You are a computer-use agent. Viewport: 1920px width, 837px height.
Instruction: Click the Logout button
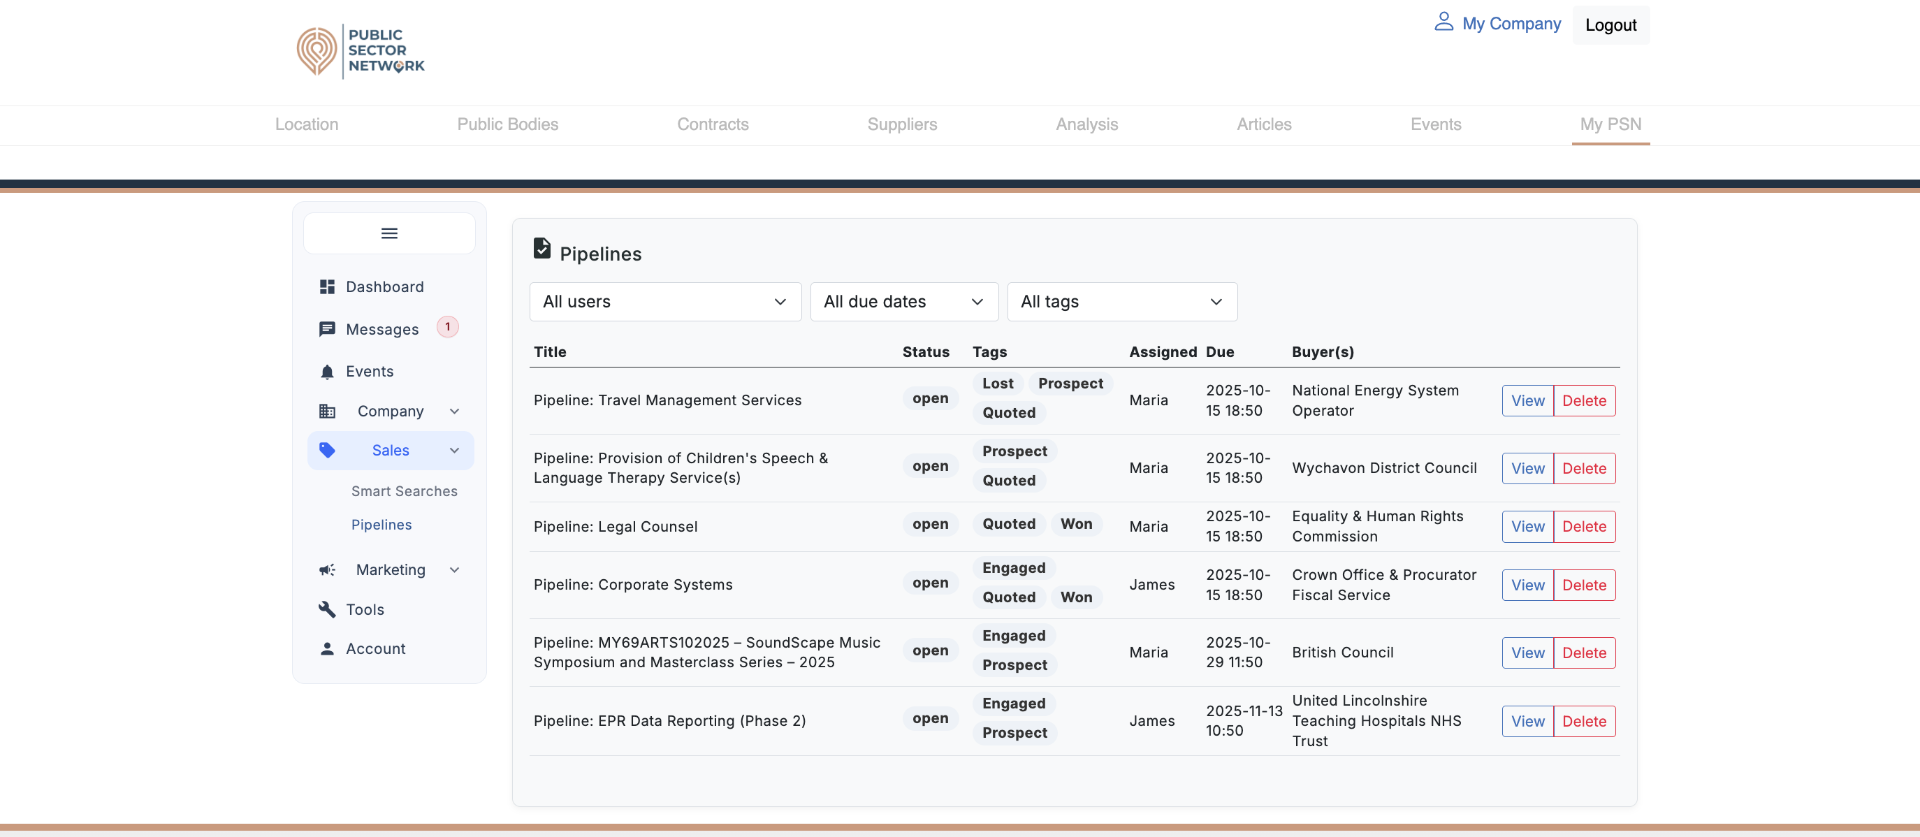tap(1611, 25)
